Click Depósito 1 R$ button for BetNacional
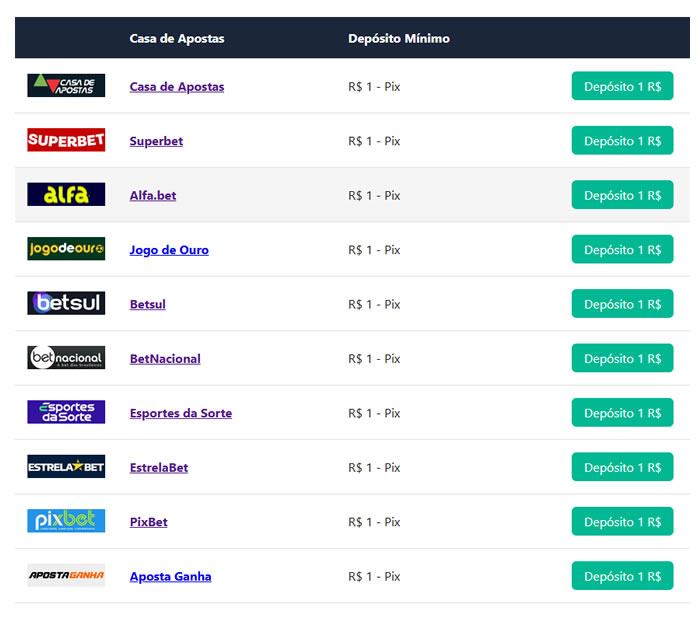This screenshot has width=700, height=622. tap(622, 358)
